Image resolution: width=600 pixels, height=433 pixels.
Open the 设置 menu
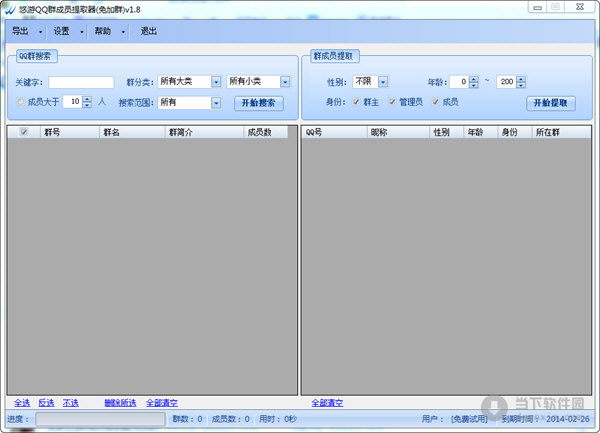(x=62, y=31)
